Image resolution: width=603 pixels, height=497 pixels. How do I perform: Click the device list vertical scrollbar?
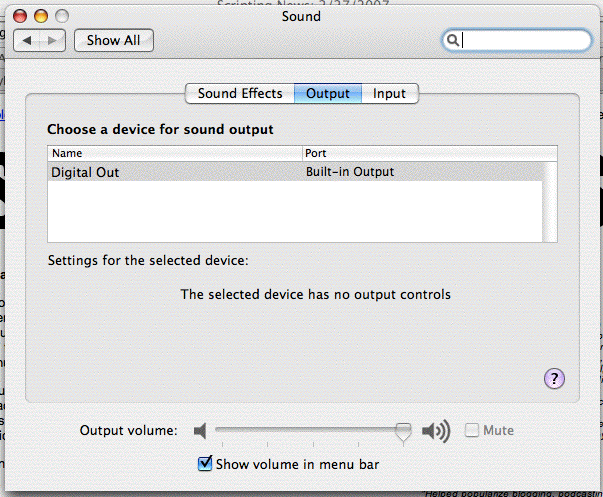tap(550, 200)
